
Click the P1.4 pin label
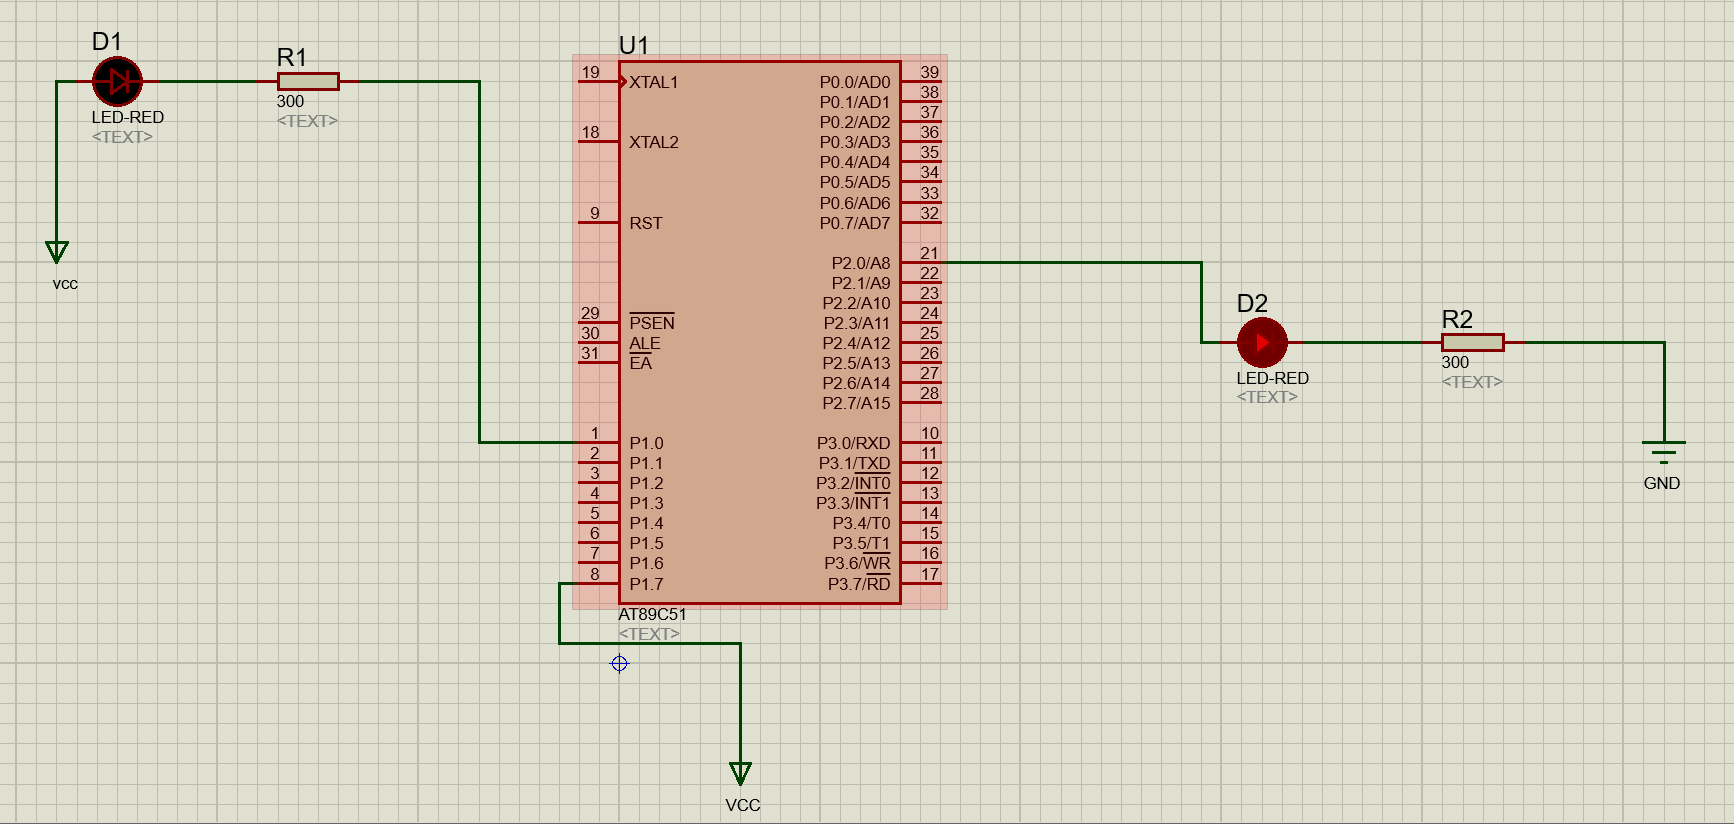pyautogui.click(x=647, y=523)
